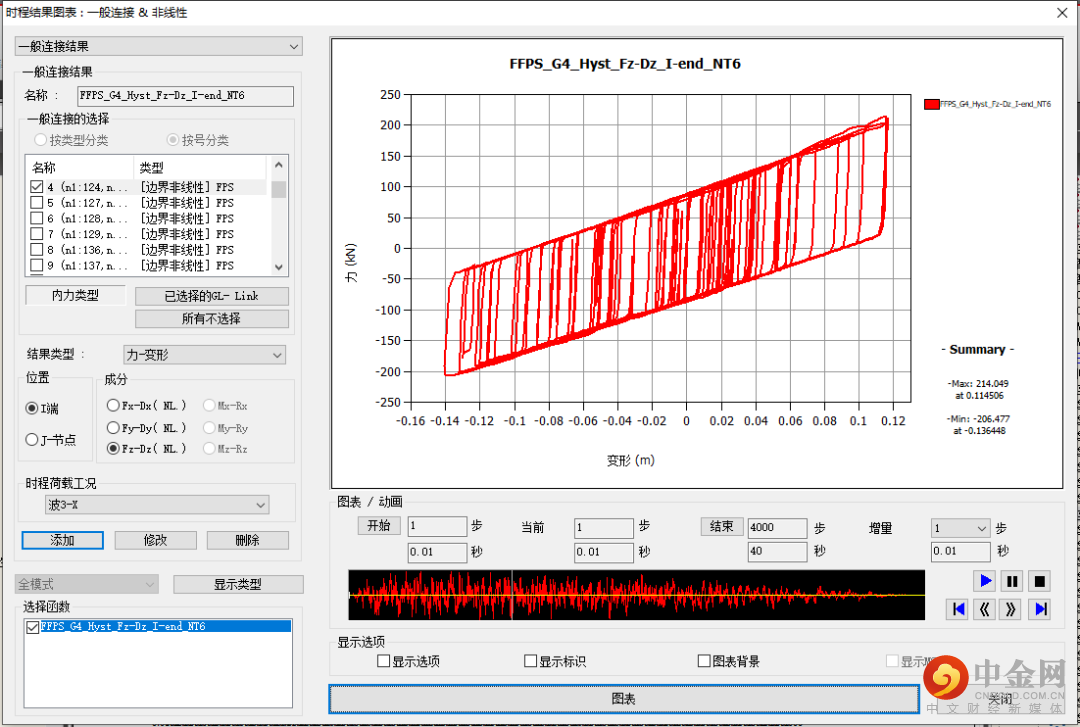Expand the 结果类型 力-变形 dropdown
The image size is (1080, 727).
pos(204,354)
